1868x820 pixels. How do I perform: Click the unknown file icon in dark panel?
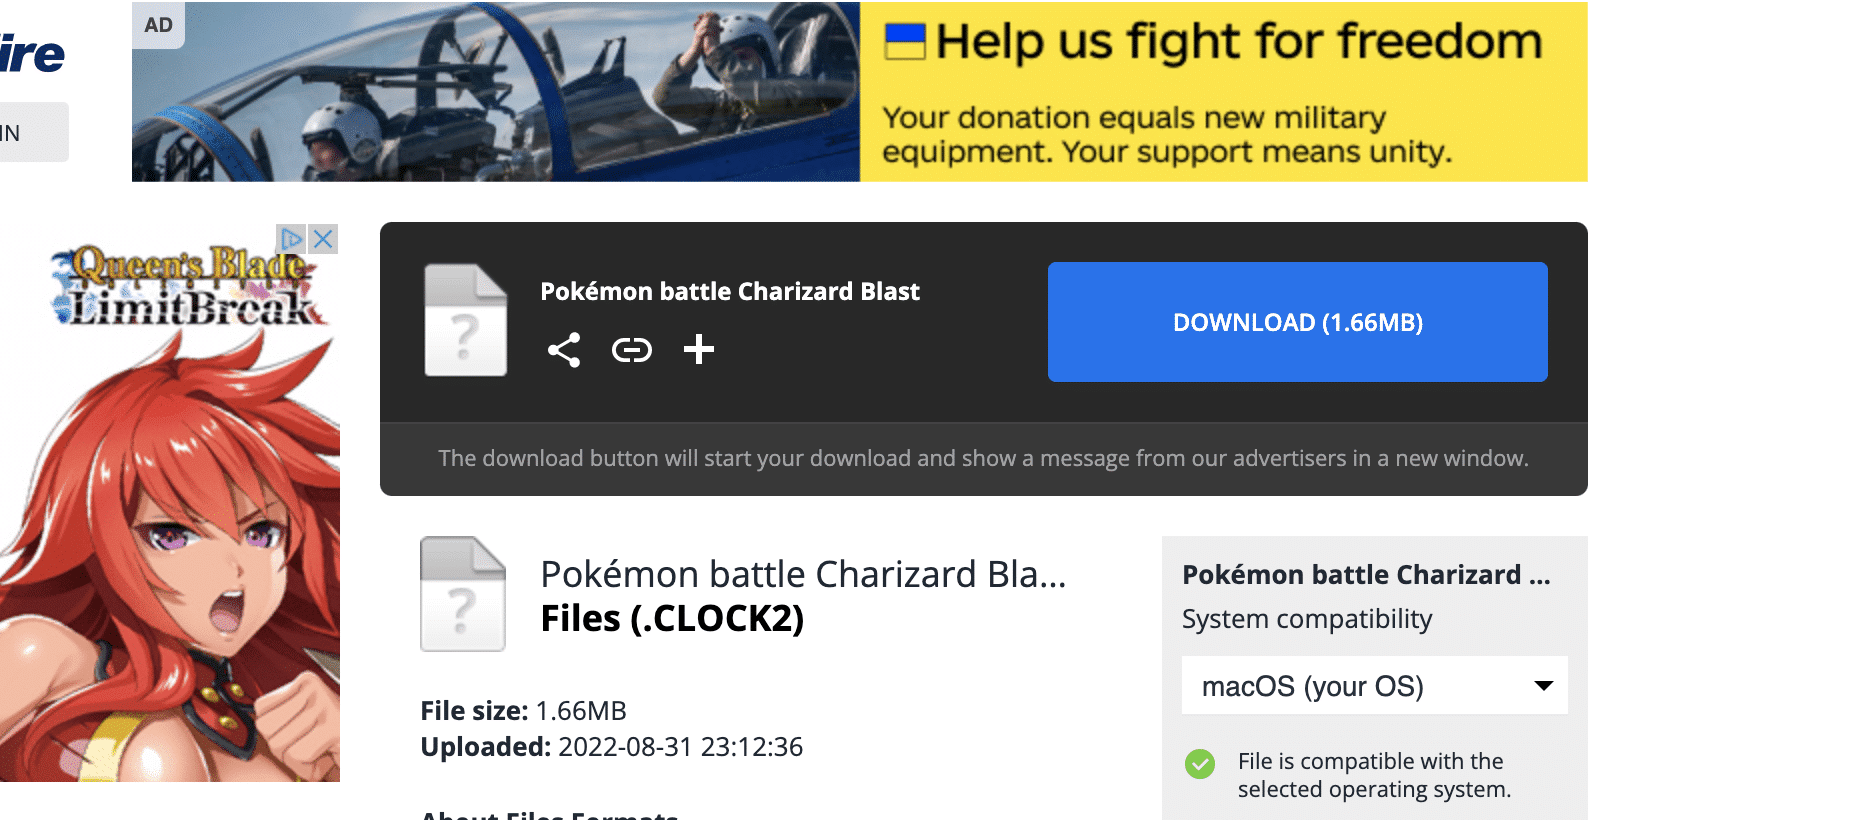click(x=466, y=320)
